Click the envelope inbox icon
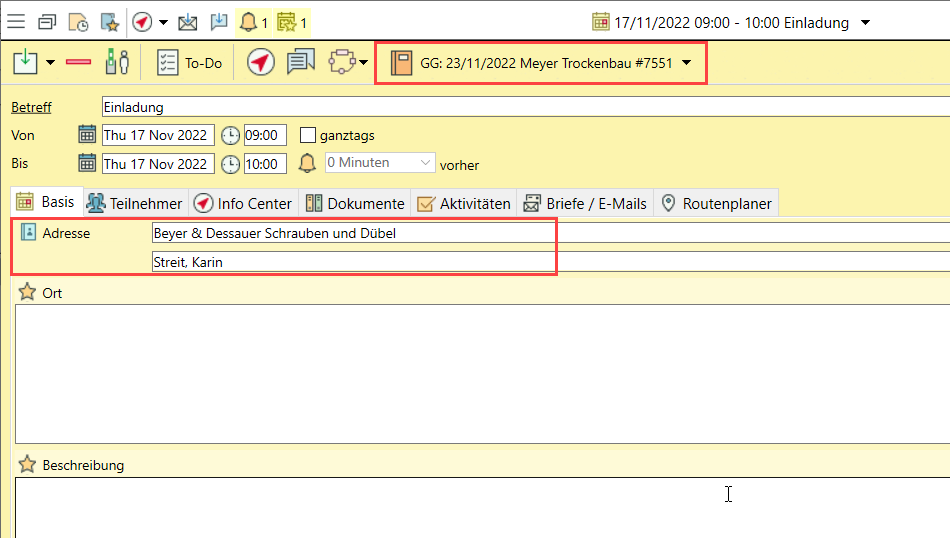 (188, 21)
